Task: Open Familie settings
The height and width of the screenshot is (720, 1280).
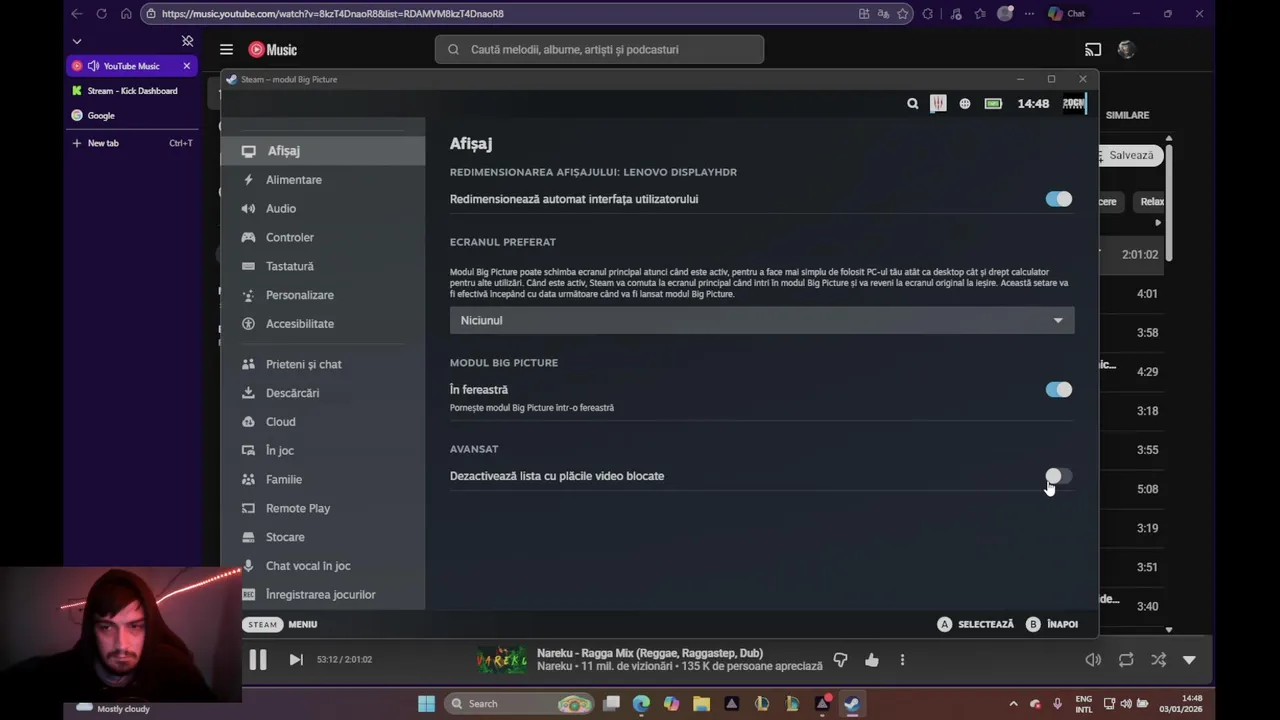Action: (x=323, y=480)
